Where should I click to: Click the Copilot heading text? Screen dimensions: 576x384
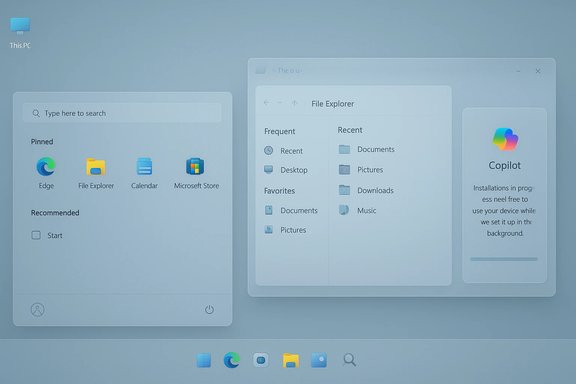point(504,165)
